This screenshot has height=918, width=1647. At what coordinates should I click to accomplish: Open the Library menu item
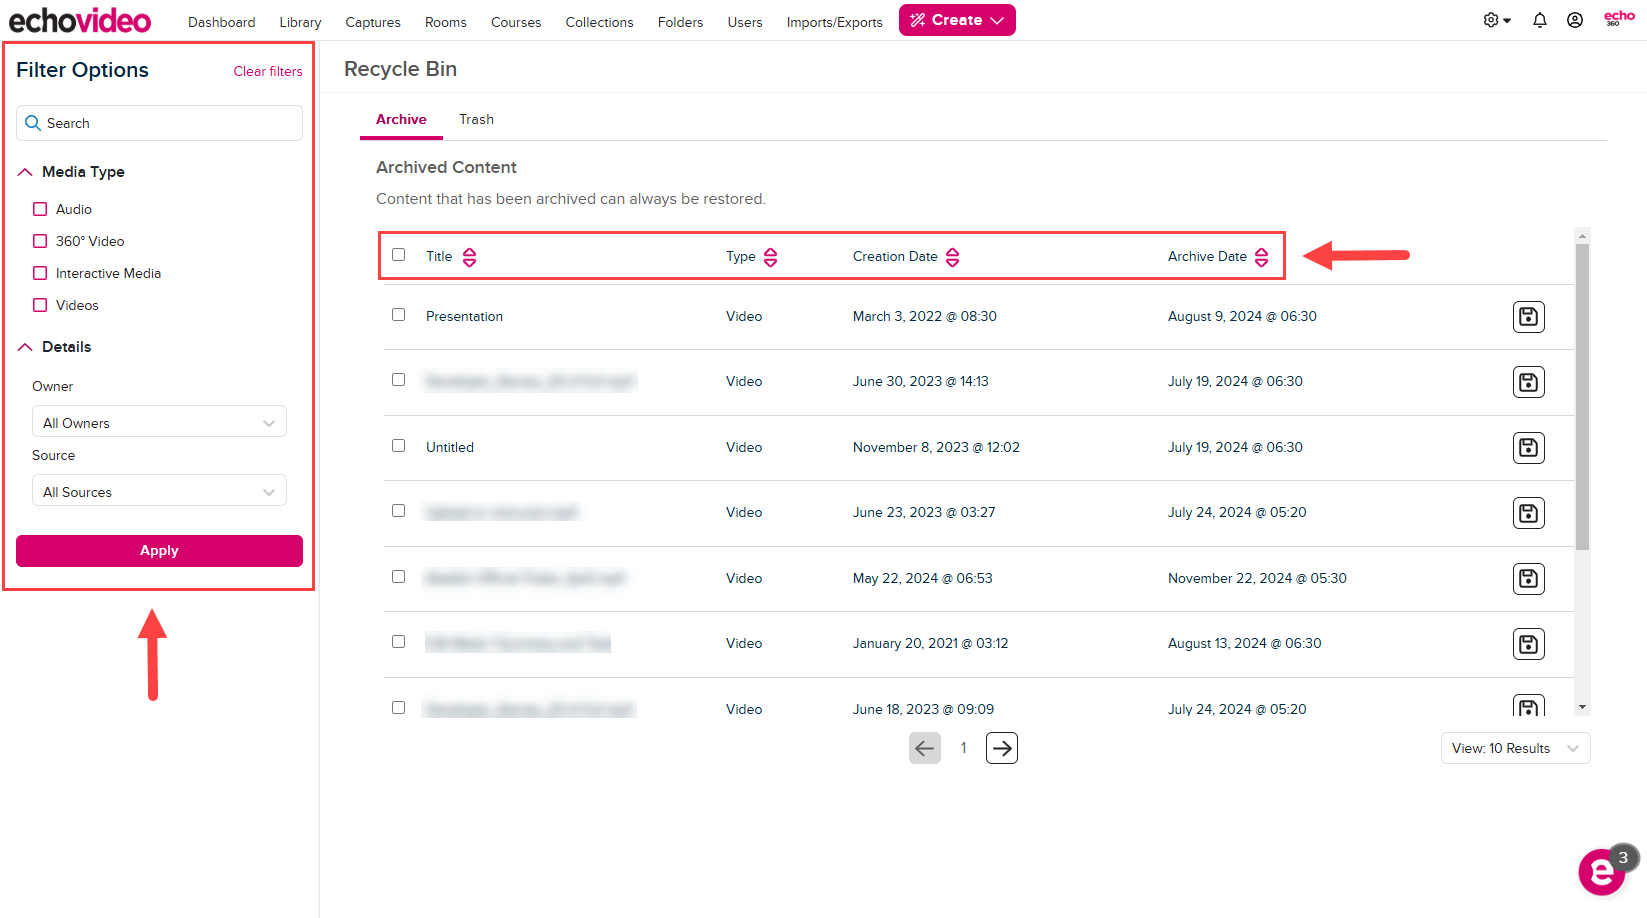[x=300, y=22]
